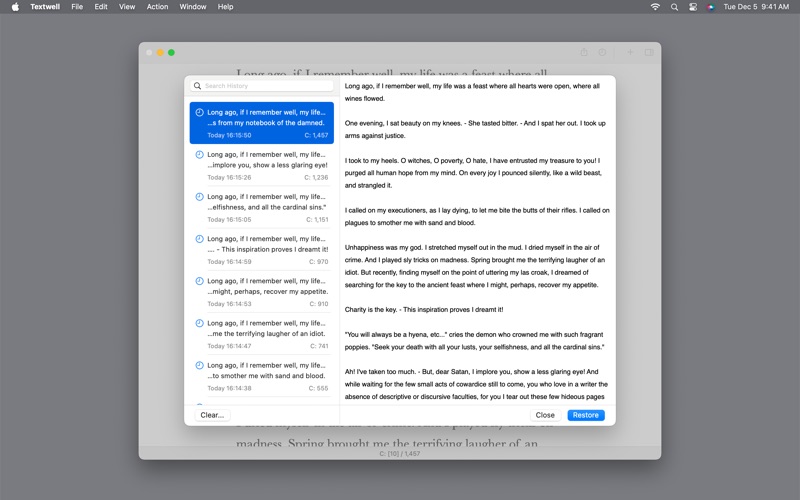Click preview paragraph starting 'Unhappiness was my god'

475,266
